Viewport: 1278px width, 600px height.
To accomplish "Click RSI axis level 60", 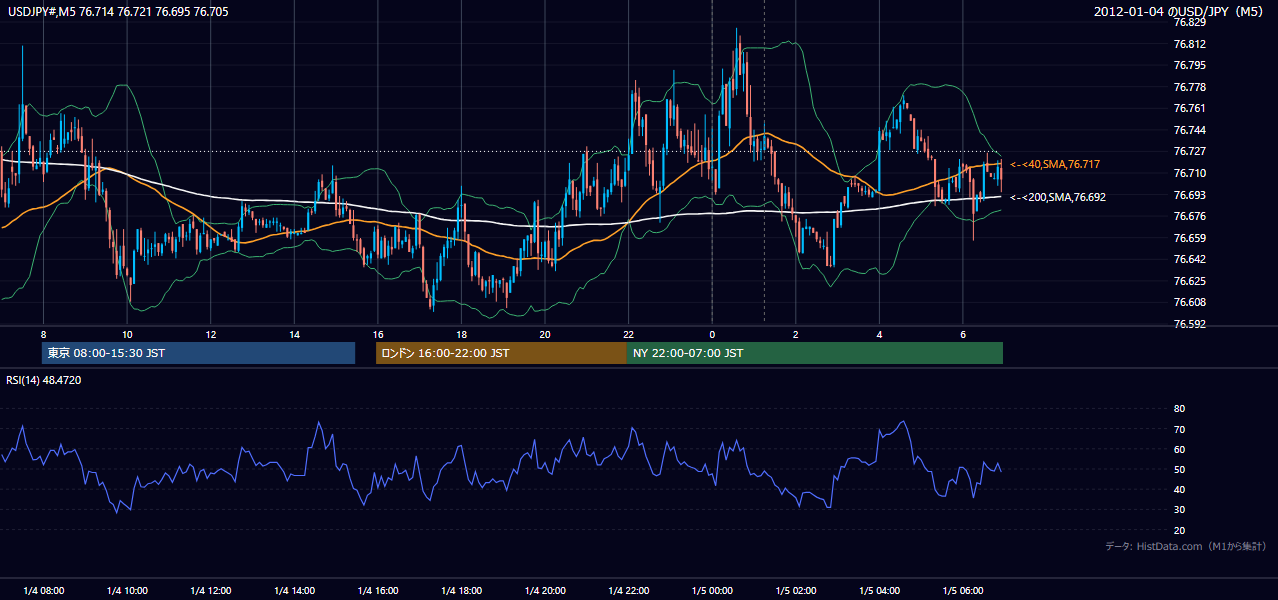I will point(1180,449).
